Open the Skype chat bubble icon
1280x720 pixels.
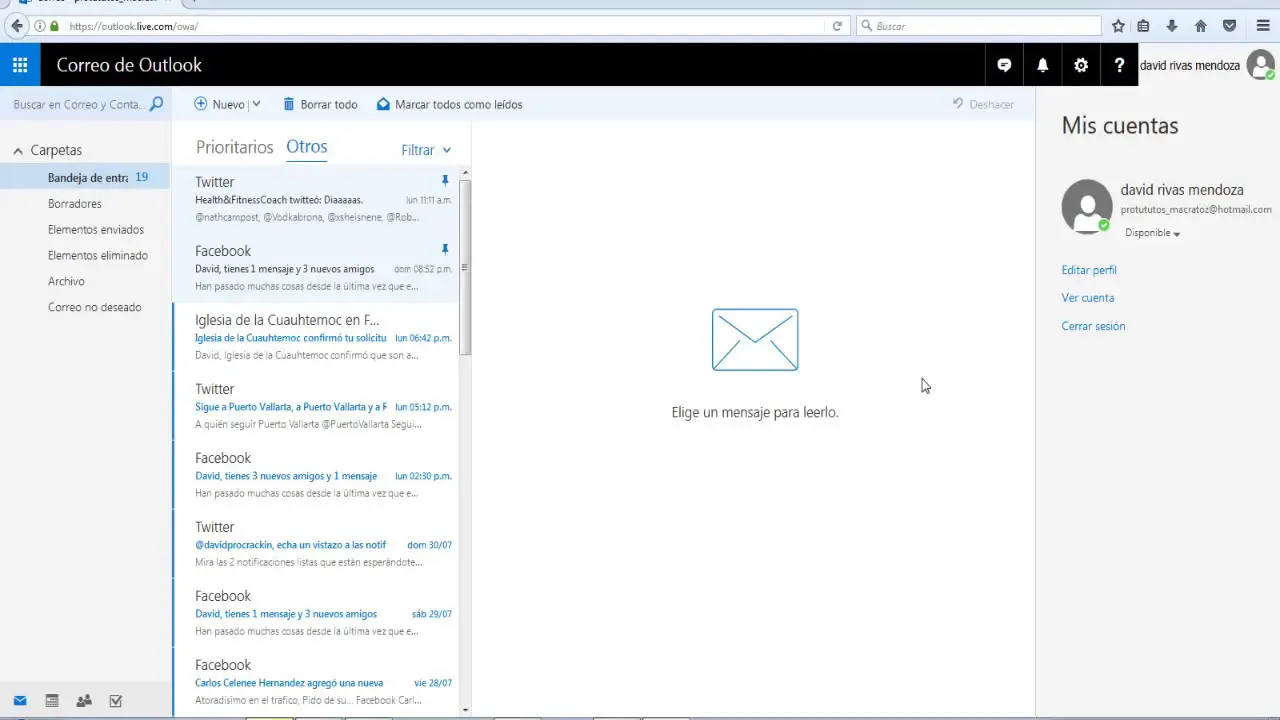click(1004, 65)
